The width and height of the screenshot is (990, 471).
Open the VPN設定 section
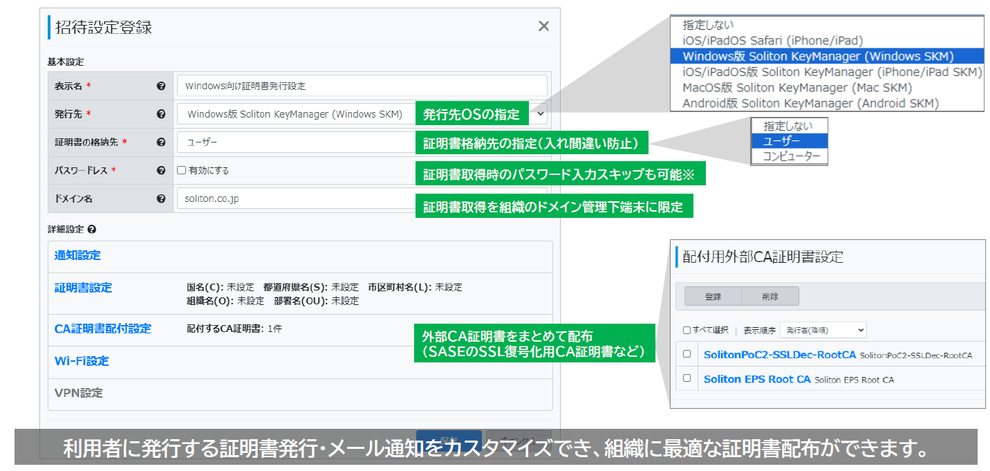coord(78,393)
